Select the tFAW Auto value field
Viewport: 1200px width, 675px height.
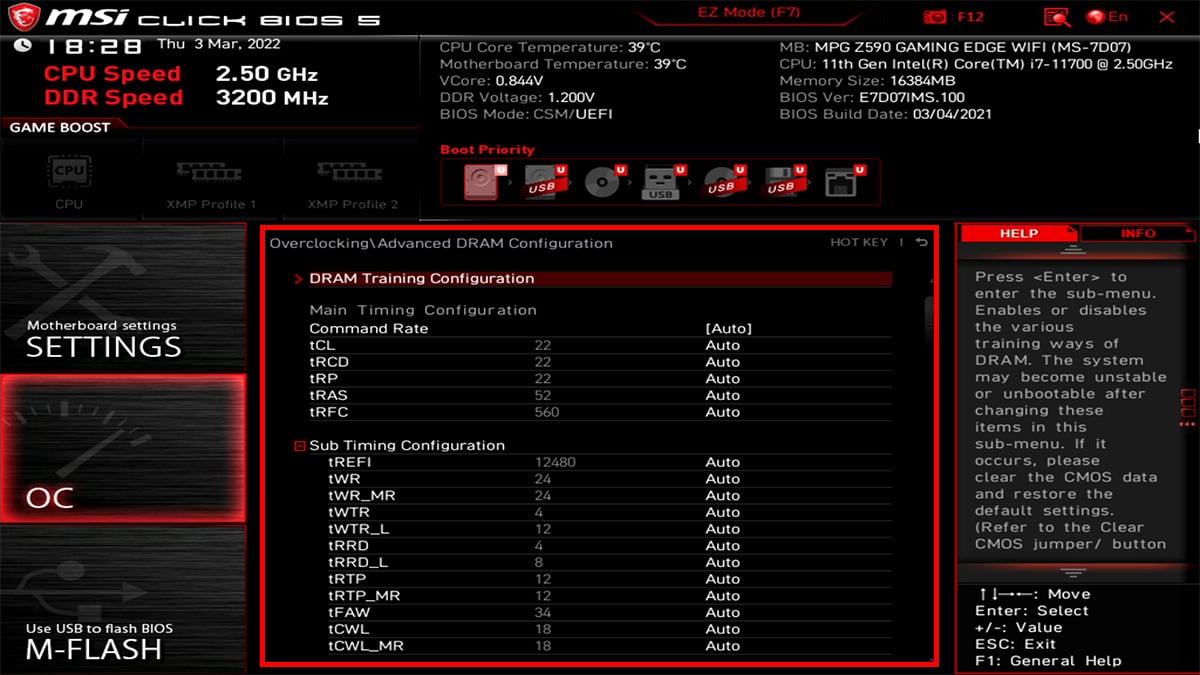coord(723,613)
